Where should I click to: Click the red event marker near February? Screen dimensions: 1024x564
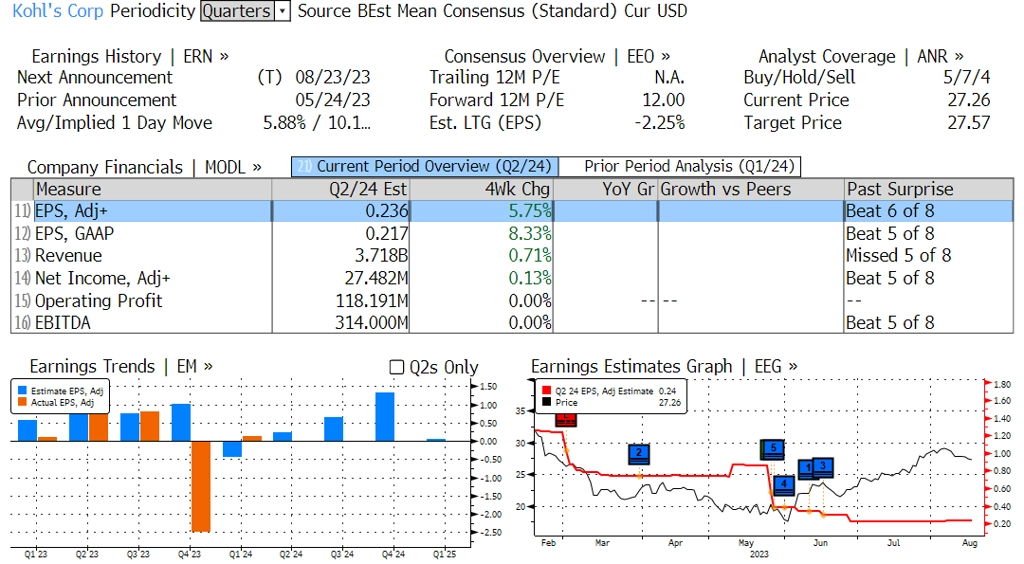pyautogui.click(x=566, y=420)
